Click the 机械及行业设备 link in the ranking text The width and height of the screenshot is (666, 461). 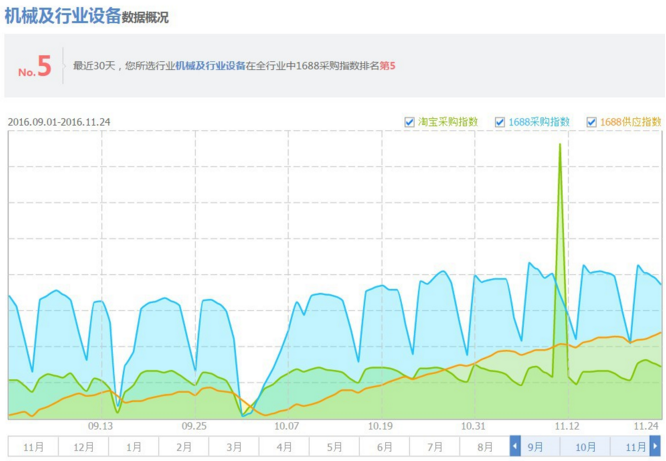coord(210,66)
